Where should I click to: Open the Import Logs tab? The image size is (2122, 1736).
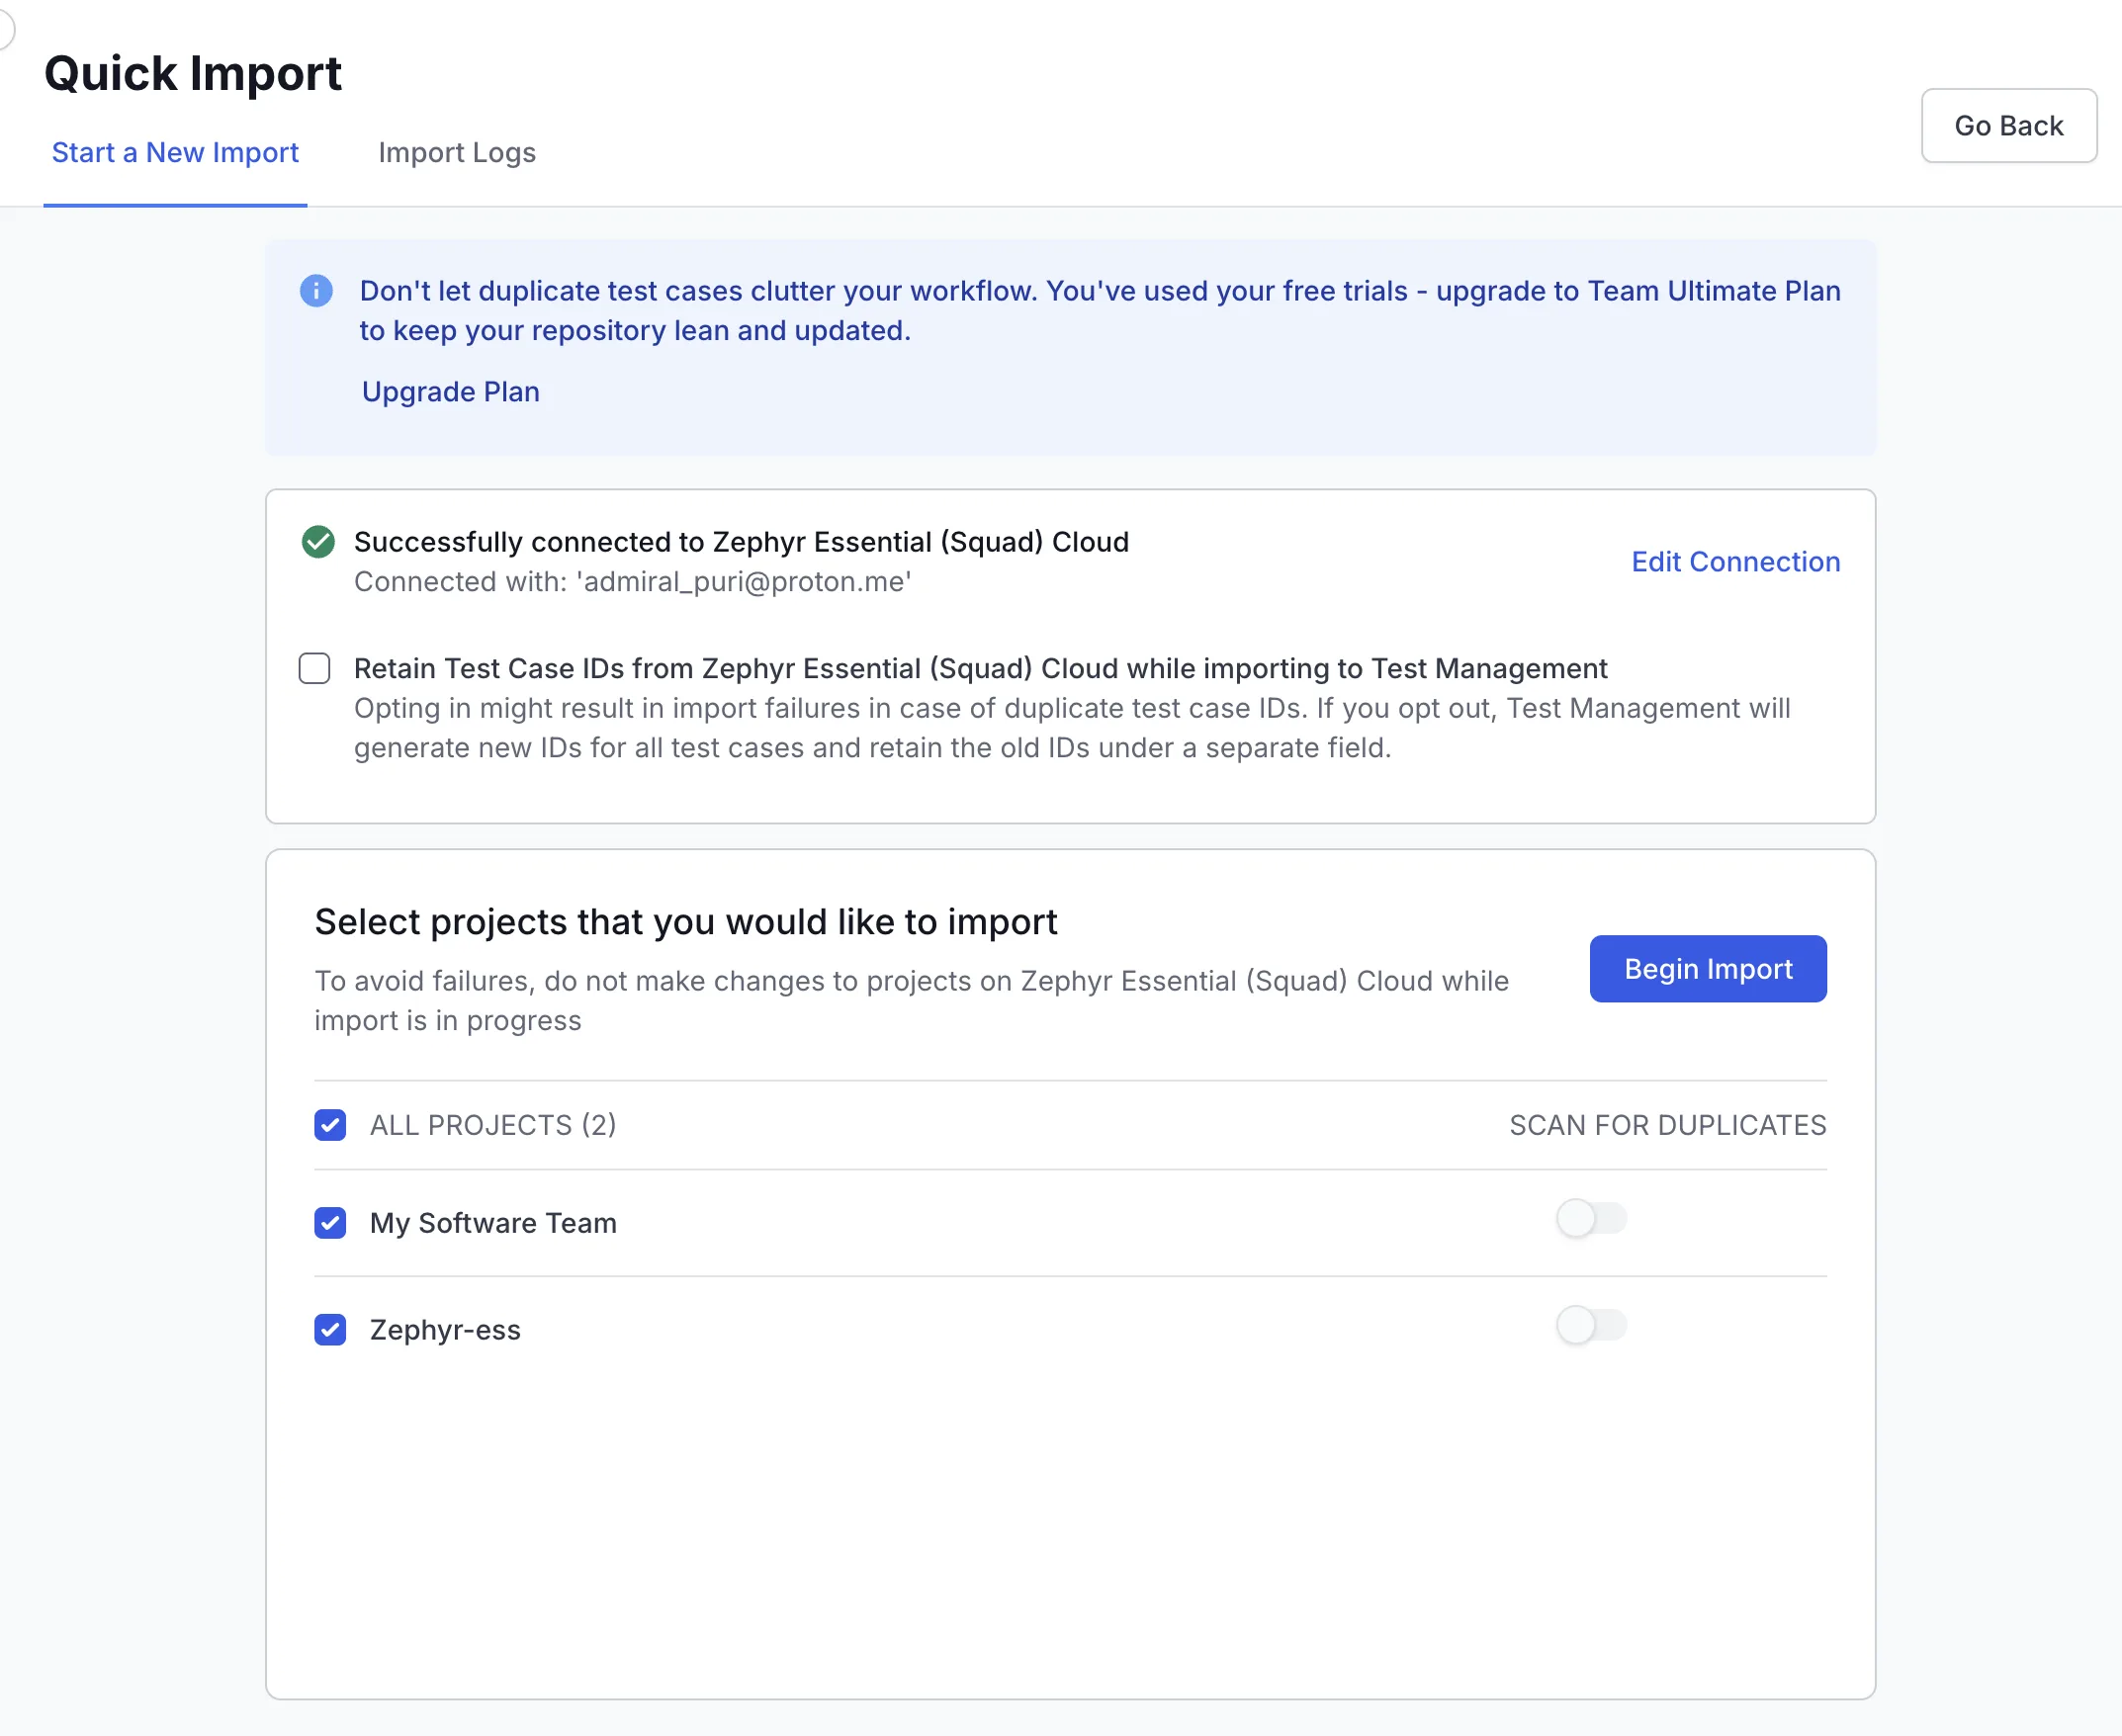pyautogui.click(x=457, y=152)
